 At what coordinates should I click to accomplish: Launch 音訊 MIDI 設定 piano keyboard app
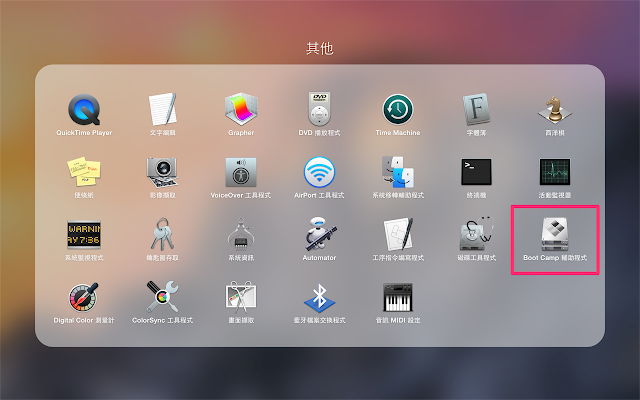click(398, 297)
